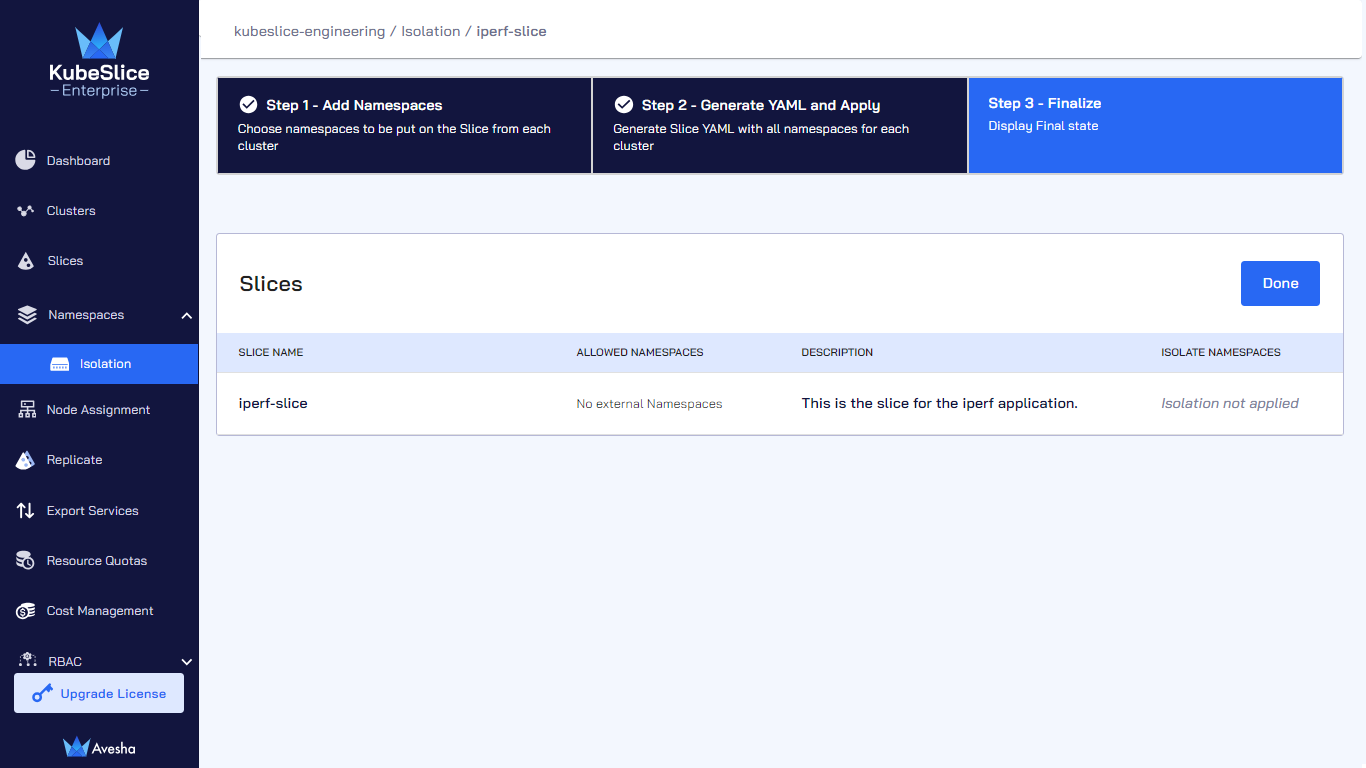
Task: Click the 'No external Namespaces' cell
Action: [649, 404]
